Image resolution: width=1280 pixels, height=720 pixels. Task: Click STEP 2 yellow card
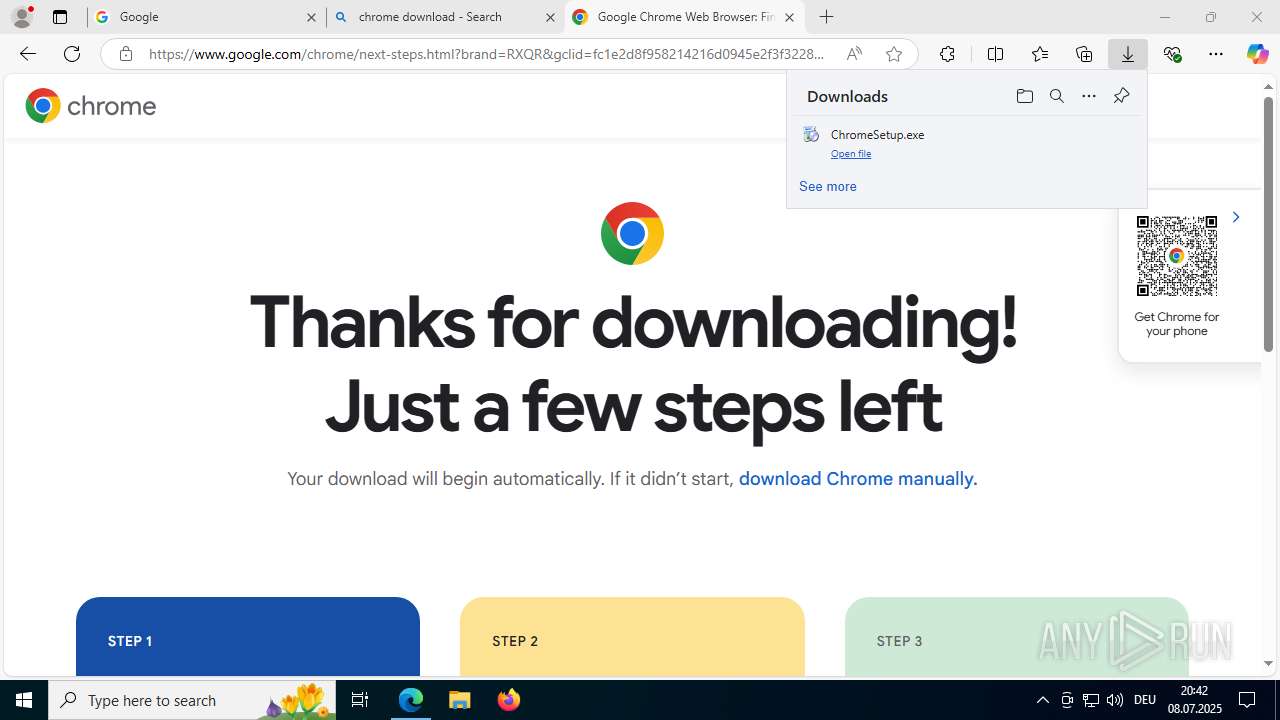pos(632,636)
